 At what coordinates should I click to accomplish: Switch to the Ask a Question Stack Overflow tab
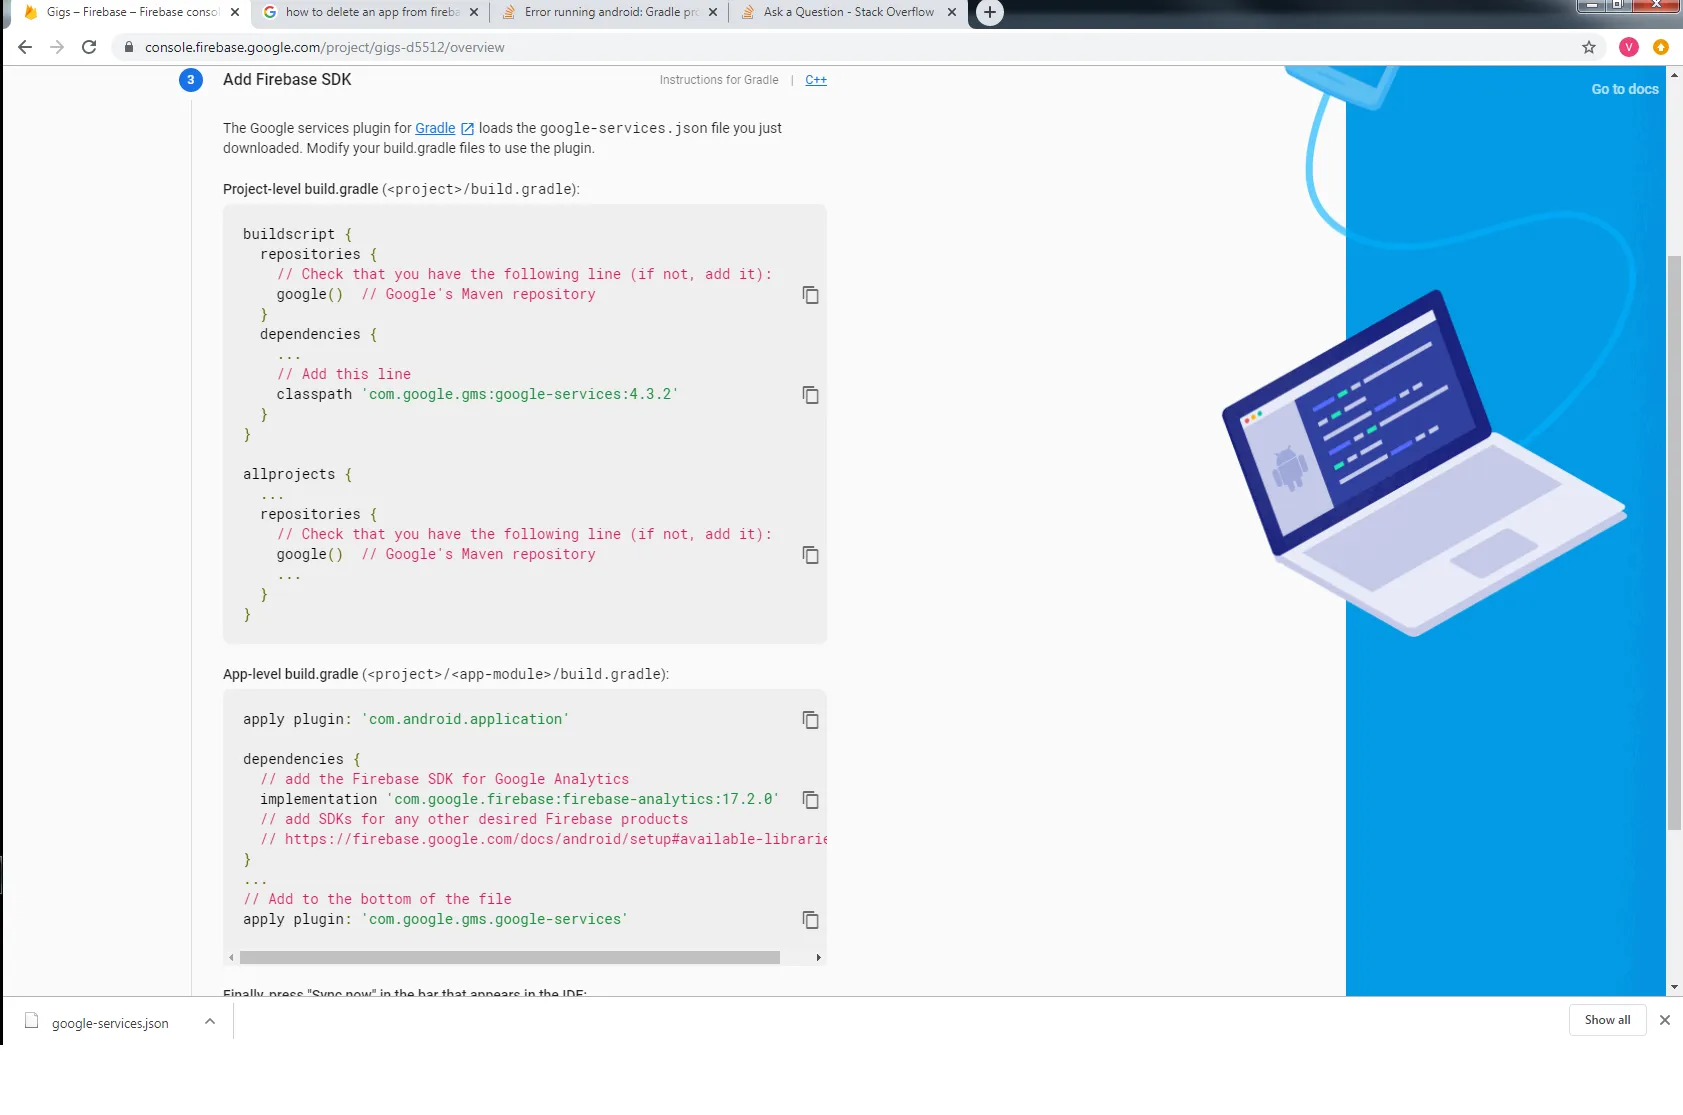pyautogui.click(x=848, y=12)
